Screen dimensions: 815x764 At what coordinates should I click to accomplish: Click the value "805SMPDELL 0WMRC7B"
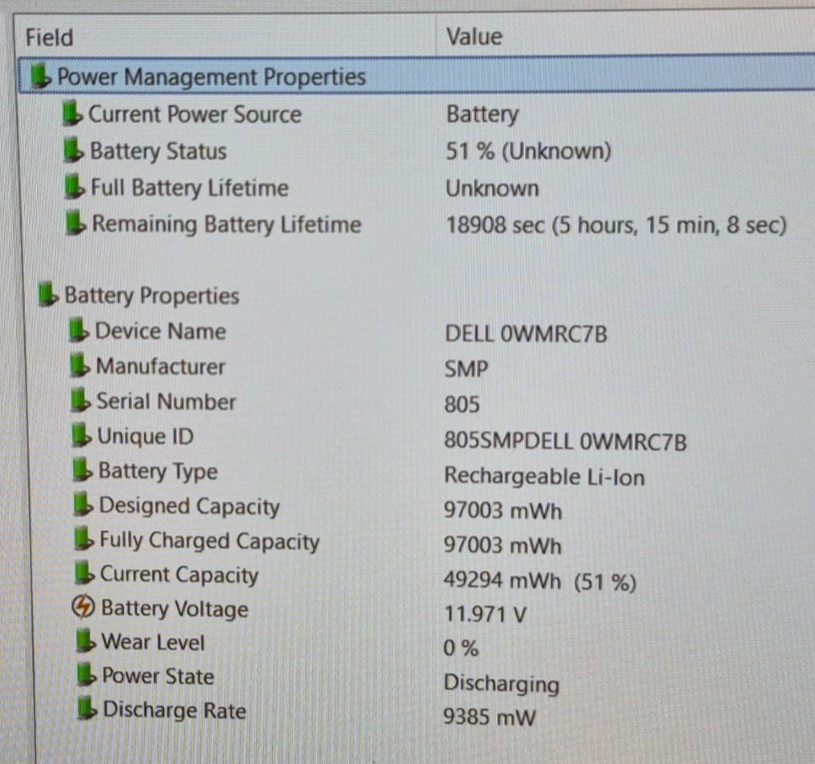point(566,441)
